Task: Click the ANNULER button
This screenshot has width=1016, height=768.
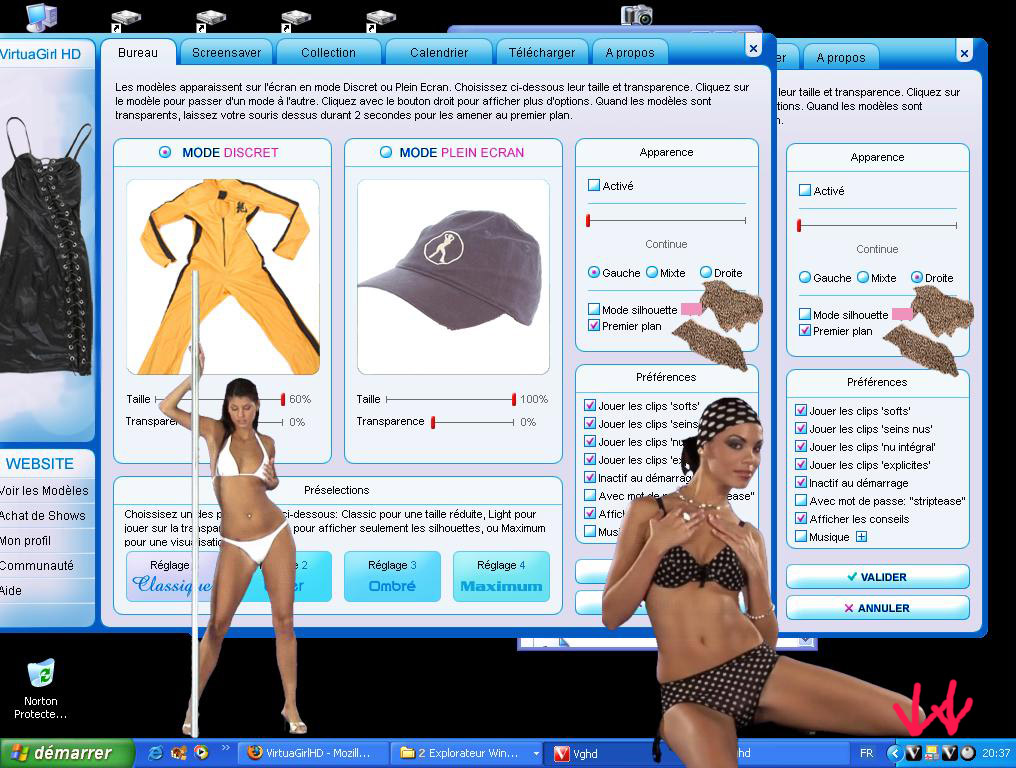Action: pyautogui.click(x=877, y=608)
